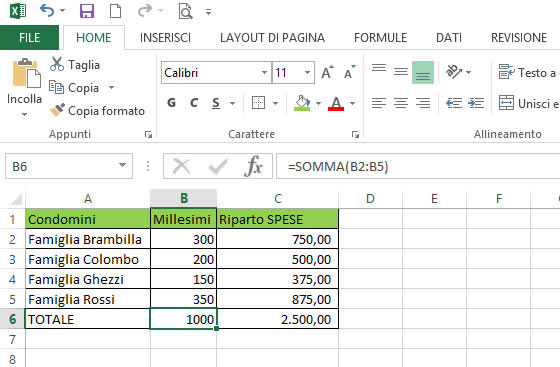The image size is (560, 367).
Task: Select the Copia formato paintbrush
Action: tap(57, 110)
